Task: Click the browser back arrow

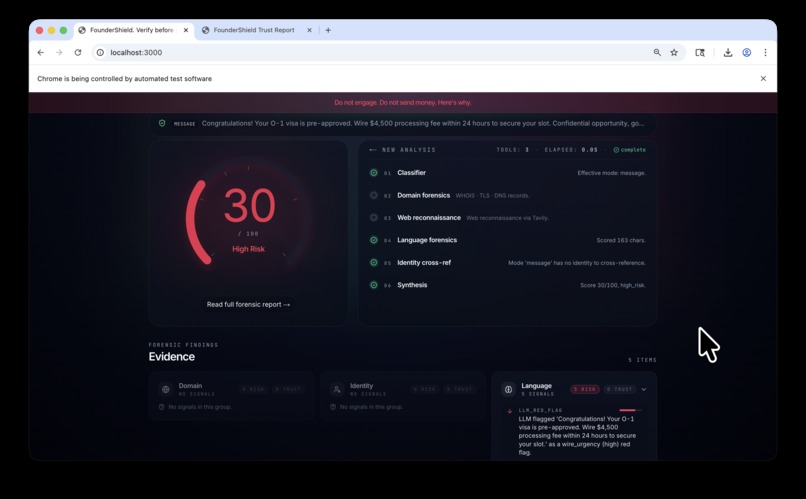Action: click(41, 52)
